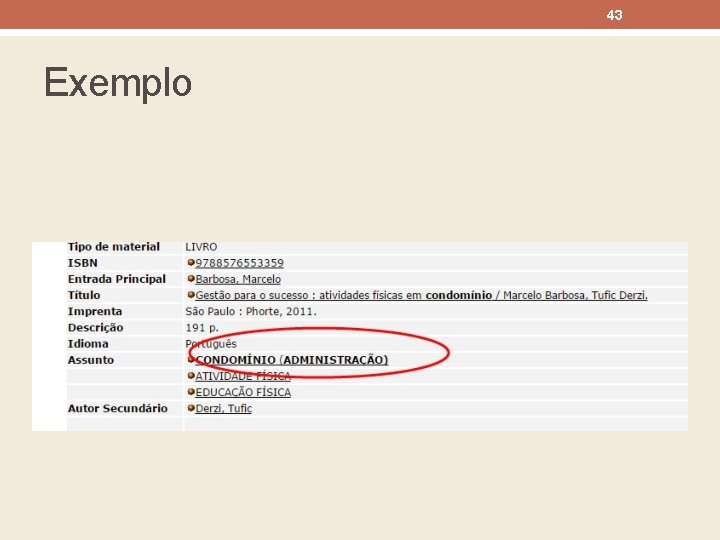Screen dimensions: 720x540
Task: Open secondary author link Derzi, Tufic
Action: click(x=223, y=408)
